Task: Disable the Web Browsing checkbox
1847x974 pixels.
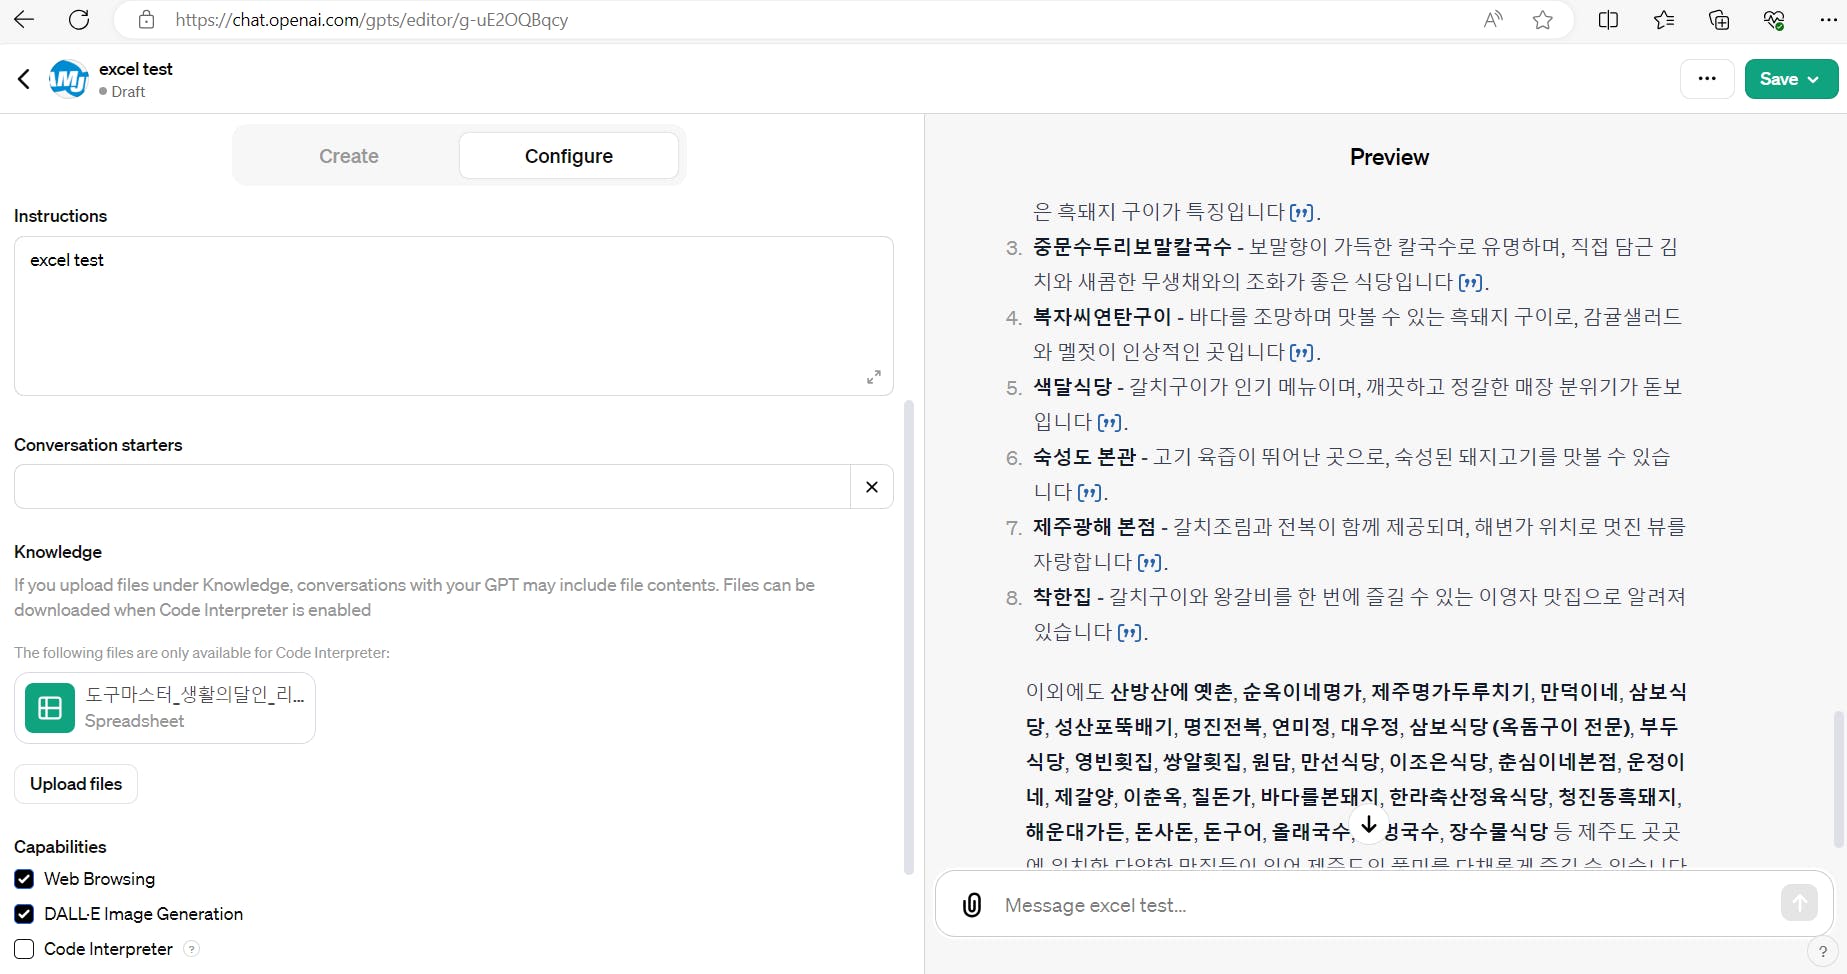Action: [x=25, y=879]
